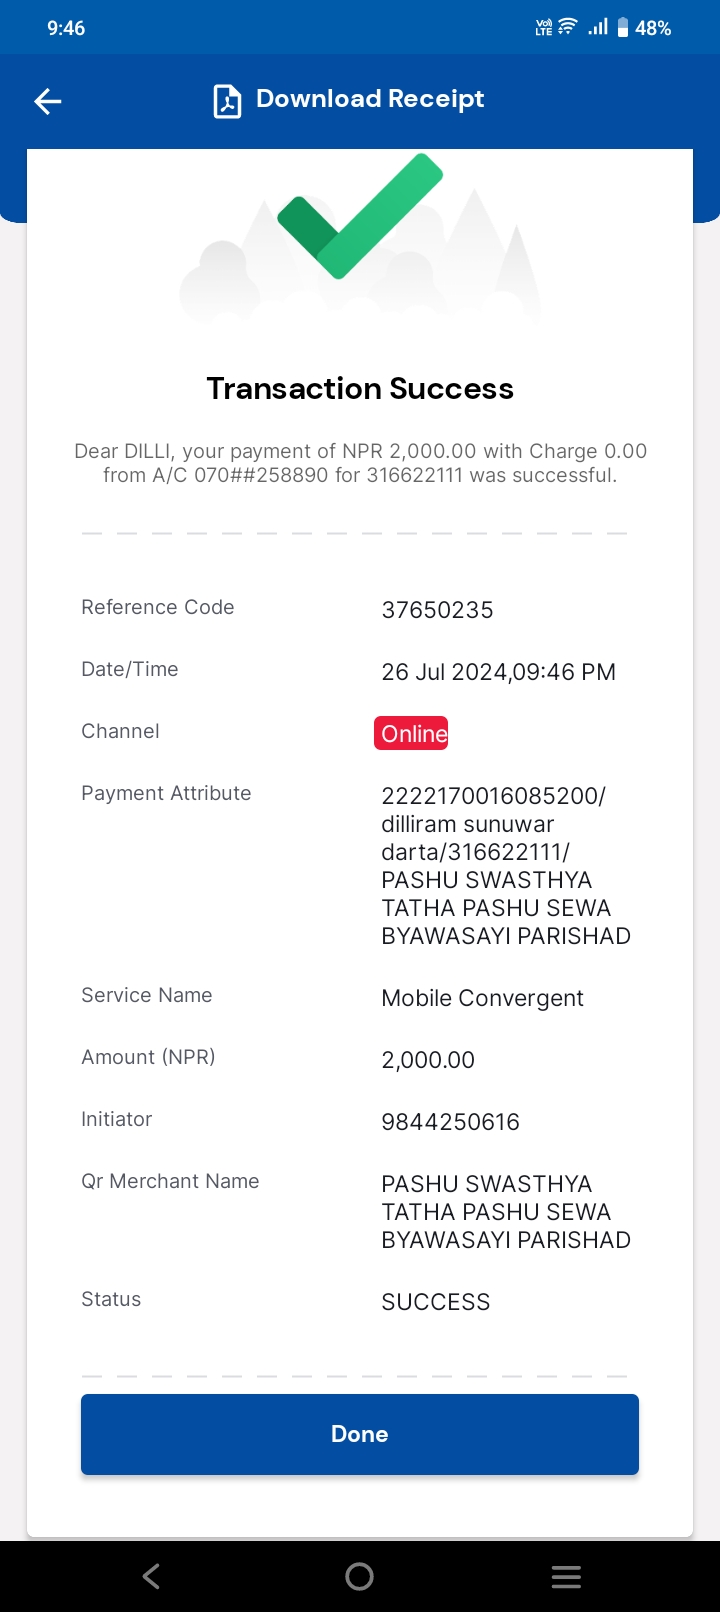Tap the Wi-Fi status icon
Image resolution: width=720 pixels, height=1612 pixels.
coord(568,27)
